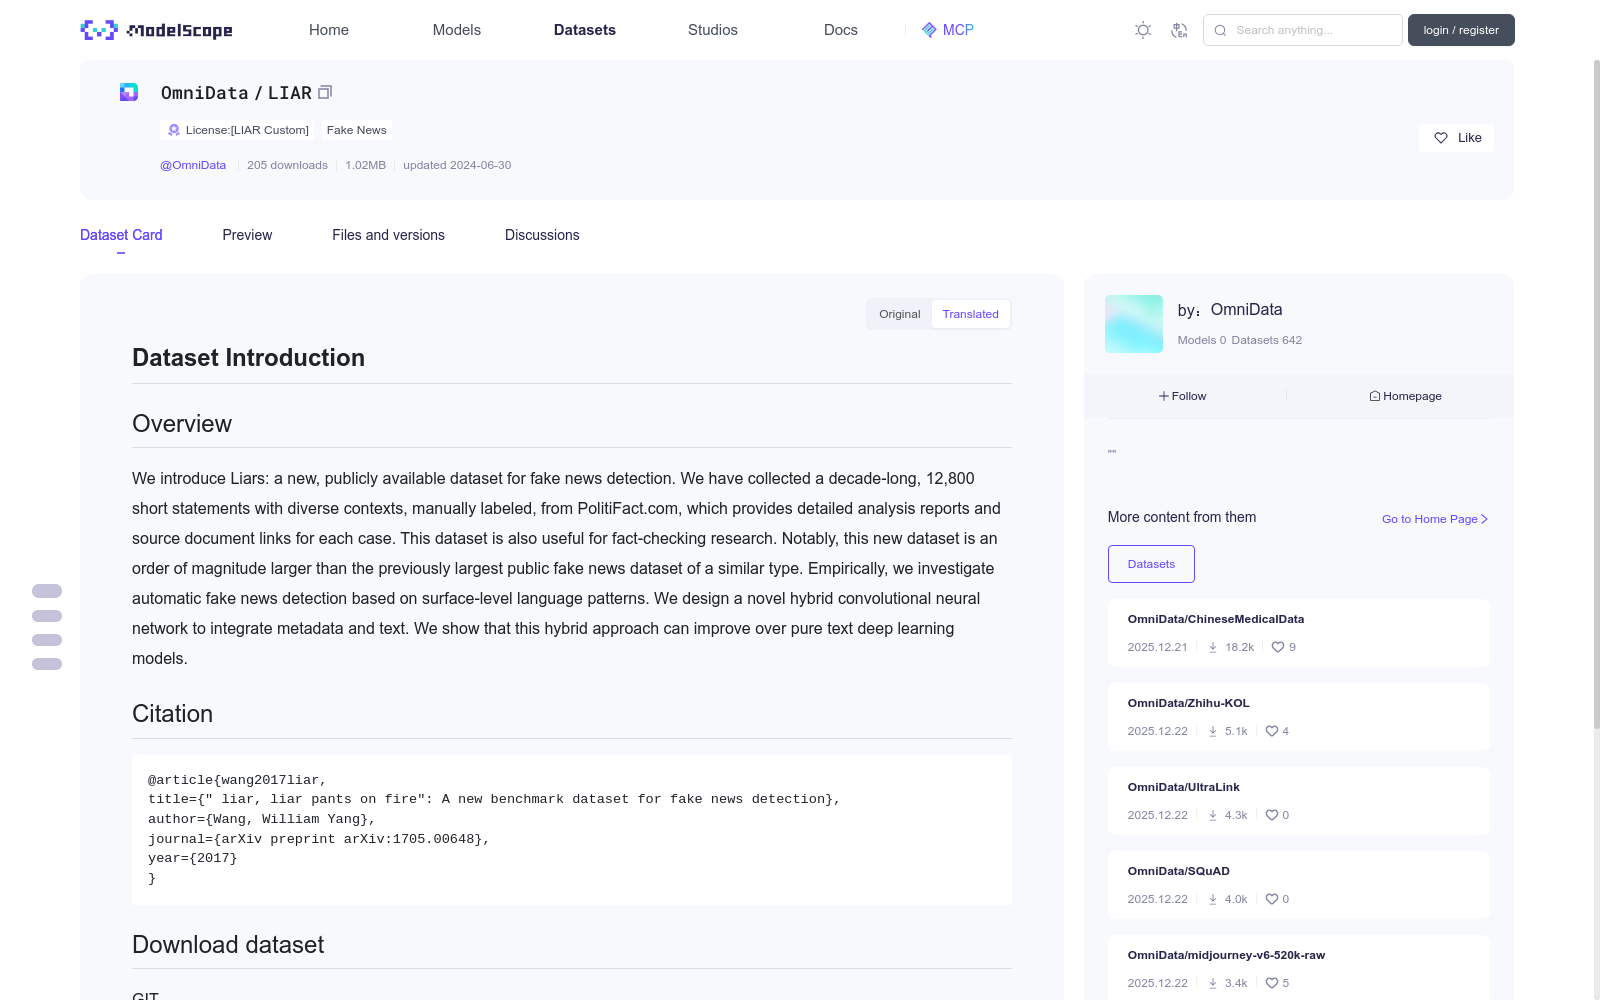Switch README to Original language

(x=900, y=314)
